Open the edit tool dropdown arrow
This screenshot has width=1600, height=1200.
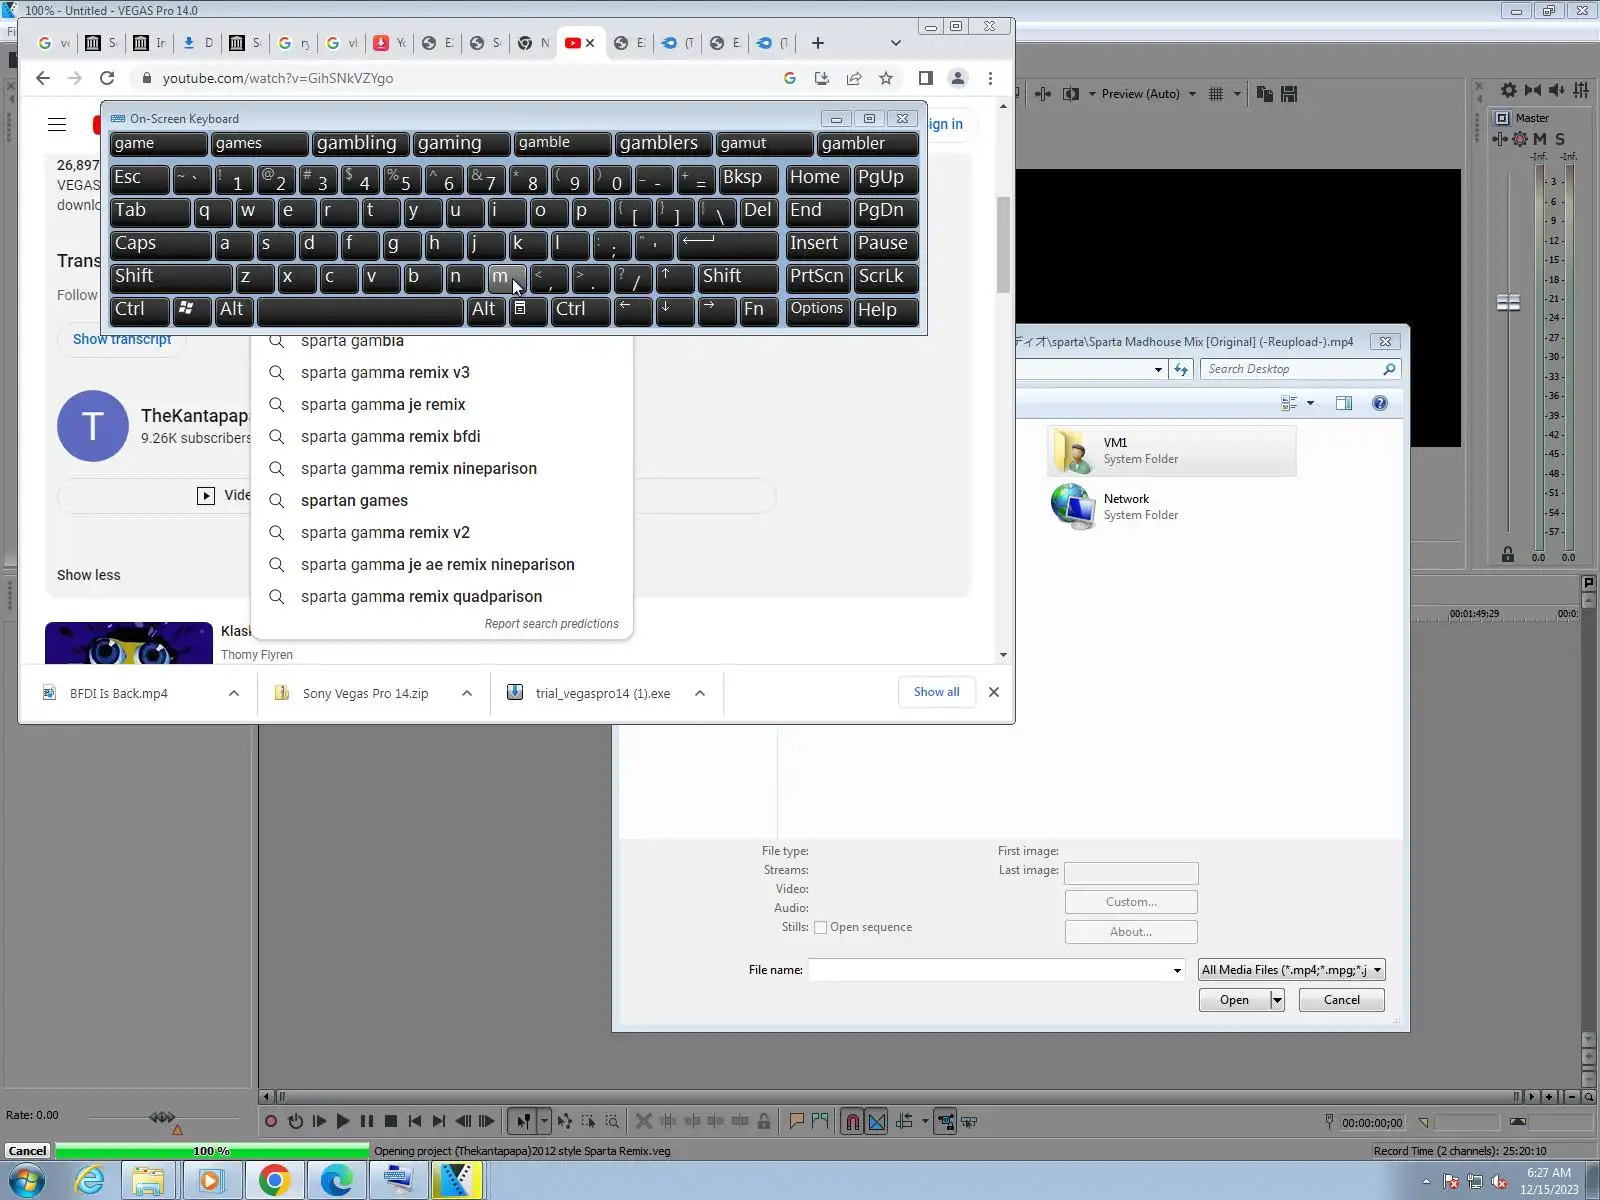pos(544,1122)
